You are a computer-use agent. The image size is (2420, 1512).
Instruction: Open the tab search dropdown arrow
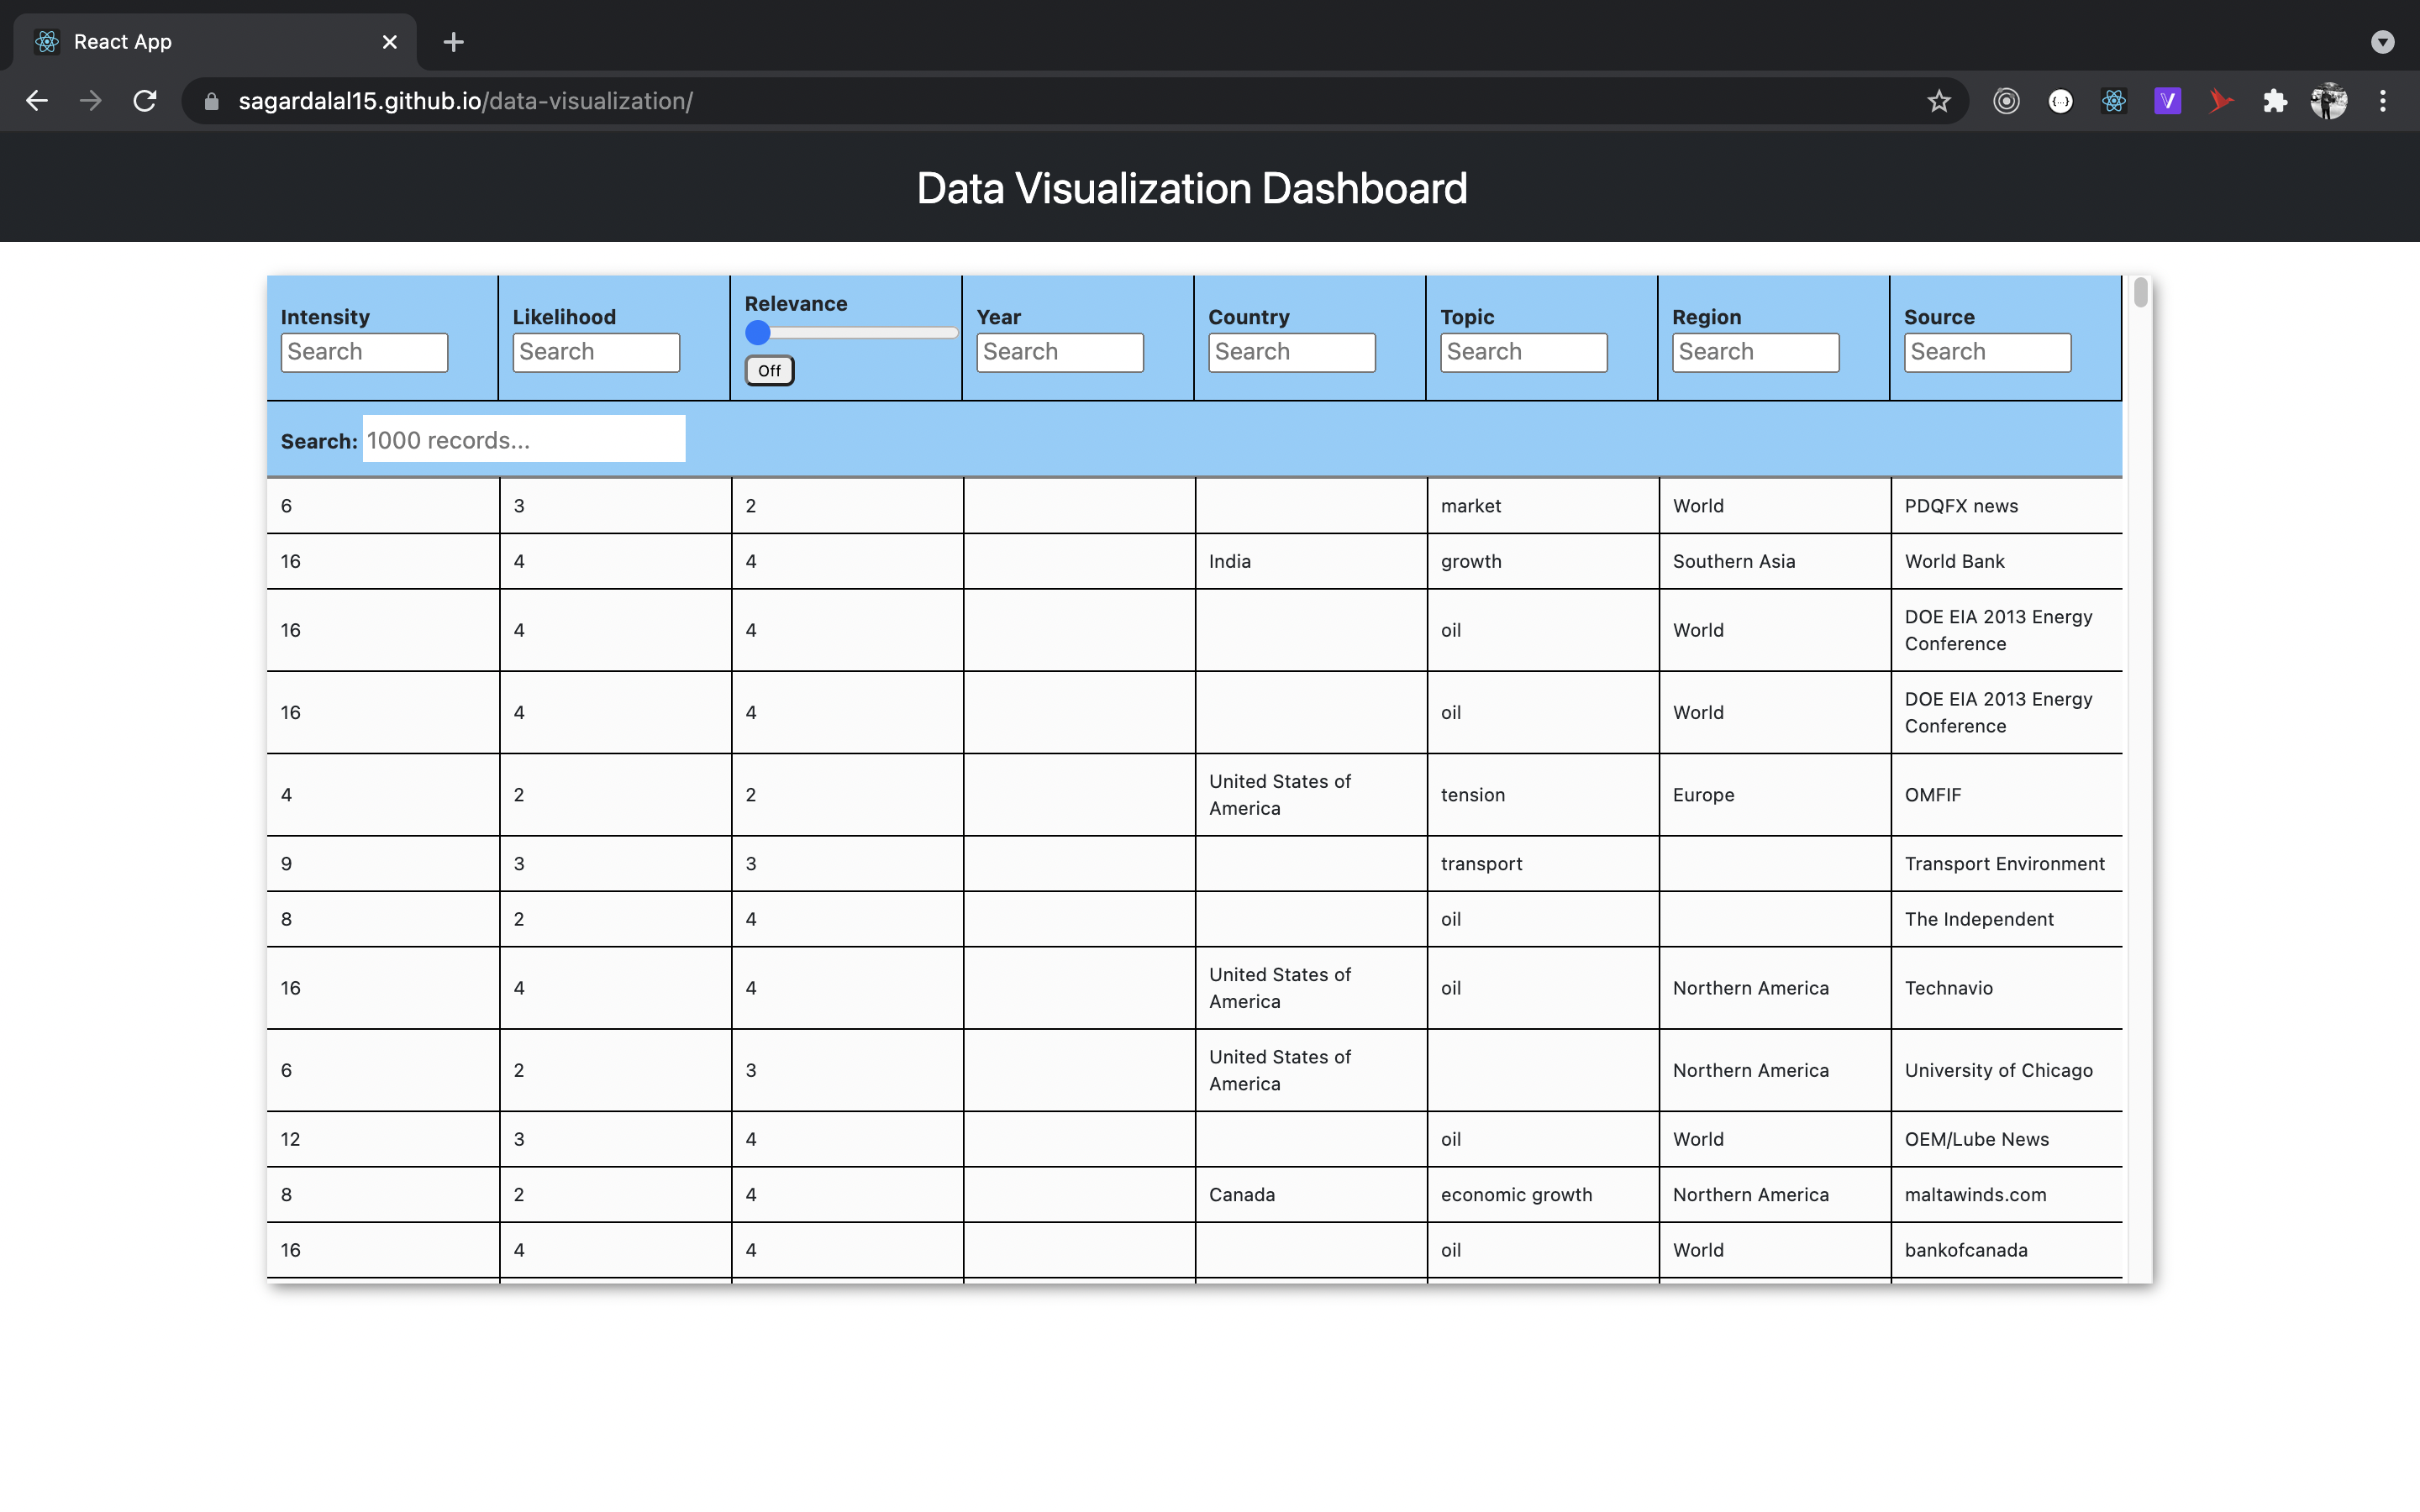(x=2382, y=42)
